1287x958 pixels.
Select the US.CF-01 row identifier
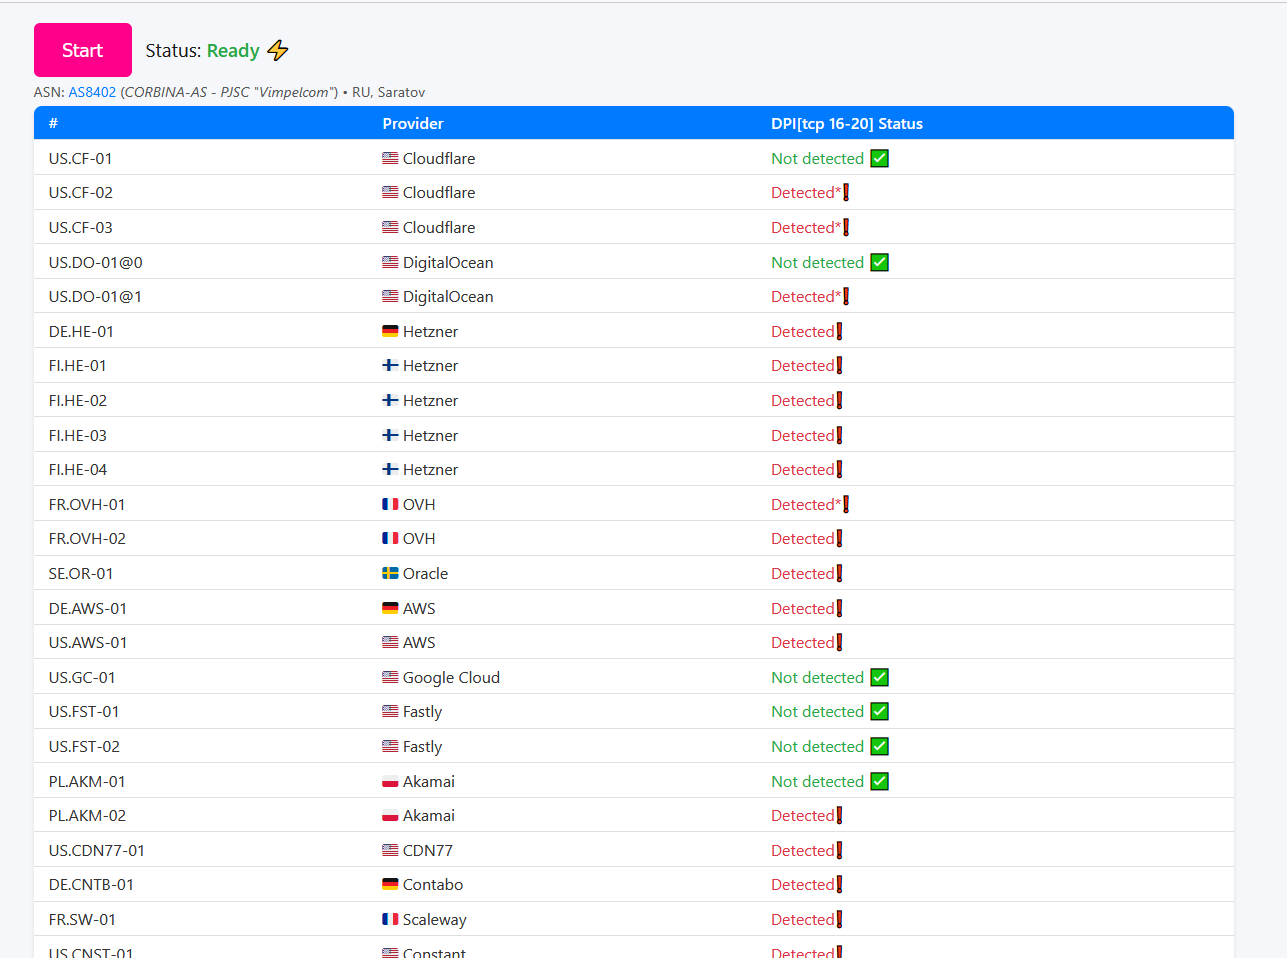(80, 158)
